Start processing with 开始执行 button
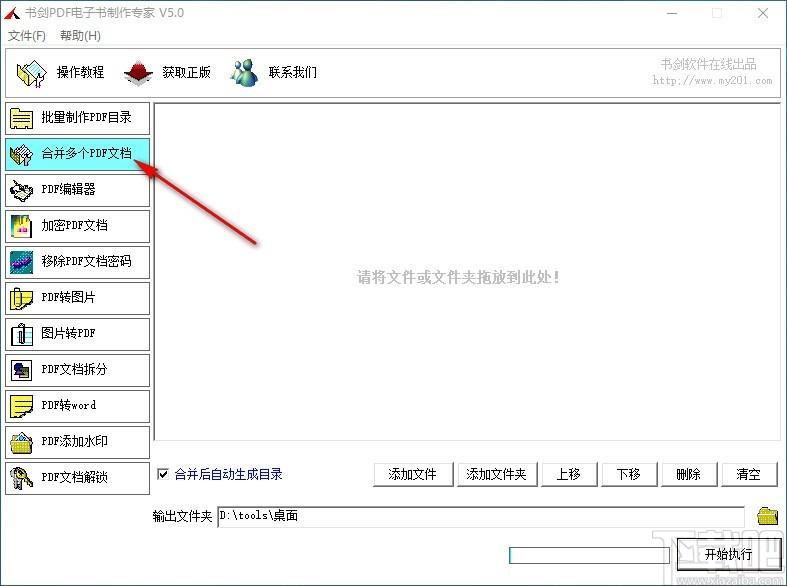 [729, 554]
